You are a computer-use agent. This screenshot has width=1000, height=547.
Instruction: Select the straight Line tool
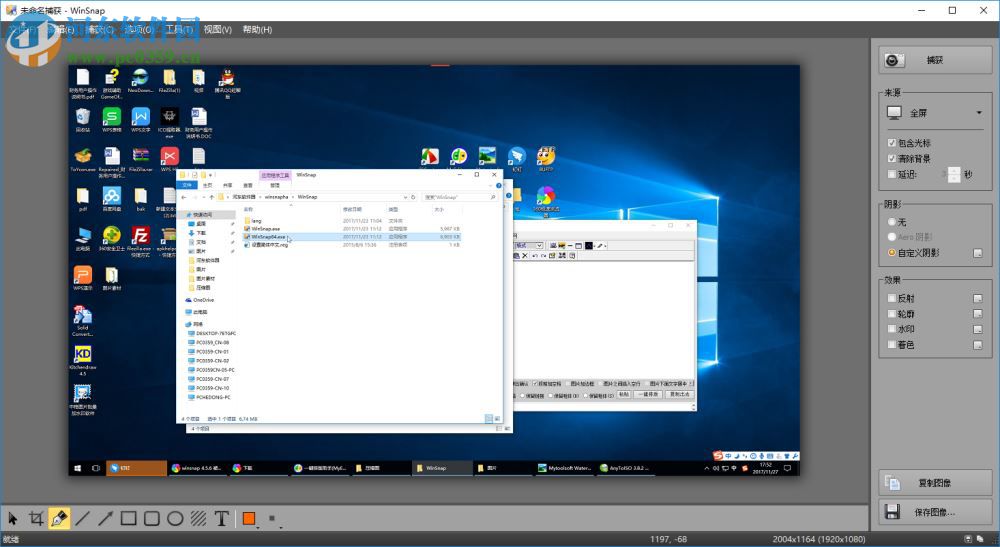click(82, 519)
